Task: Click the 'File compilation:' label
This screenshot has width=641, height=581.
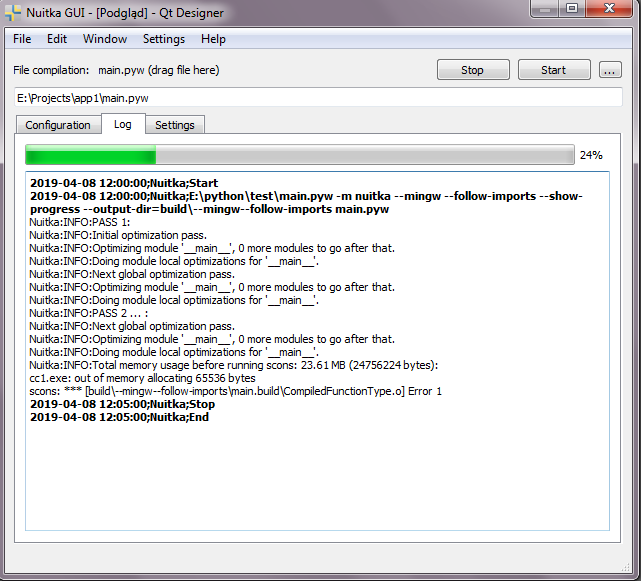Action: click(x=51, y=70)
